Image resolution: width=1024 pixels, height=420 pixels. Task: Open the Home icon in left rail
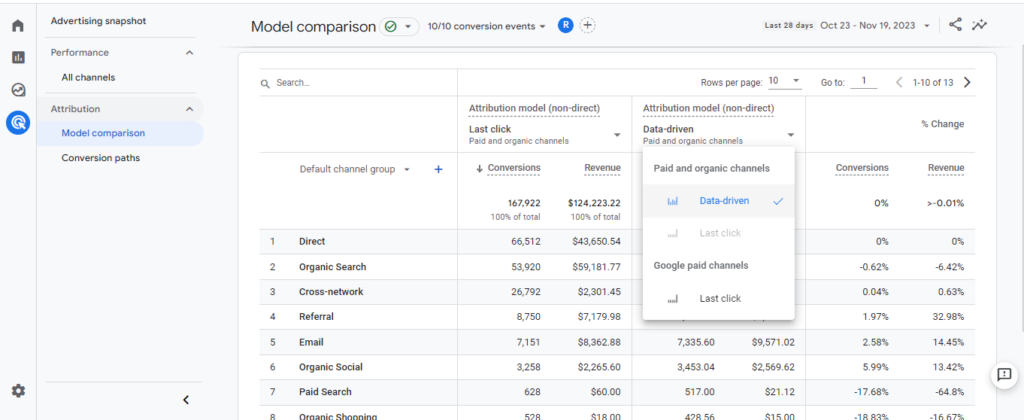coord(18,25)
